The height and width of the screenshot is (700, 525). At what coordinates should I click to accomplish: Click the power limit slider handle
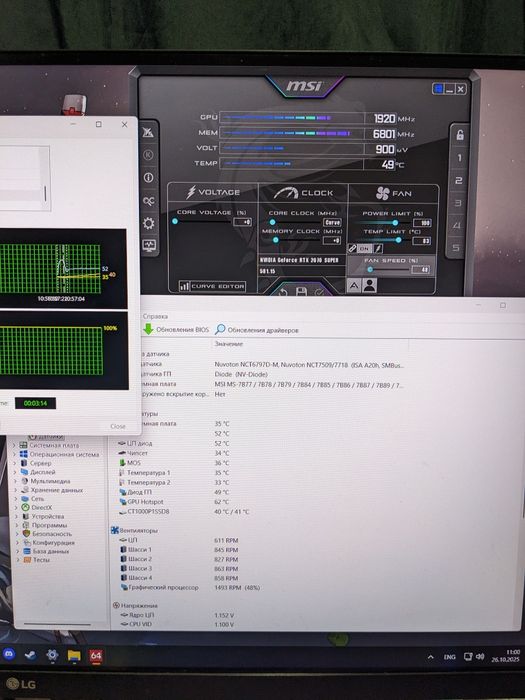(395, 223)
